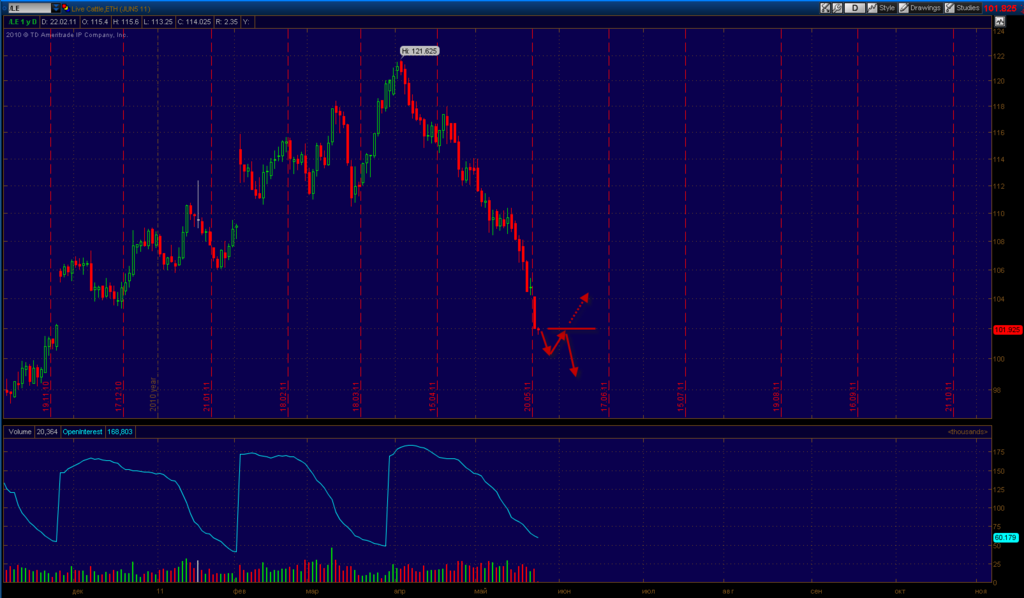1024x598 pixels.
Task: Click the 'O: 115.4' open value
Action: (95, 22)
